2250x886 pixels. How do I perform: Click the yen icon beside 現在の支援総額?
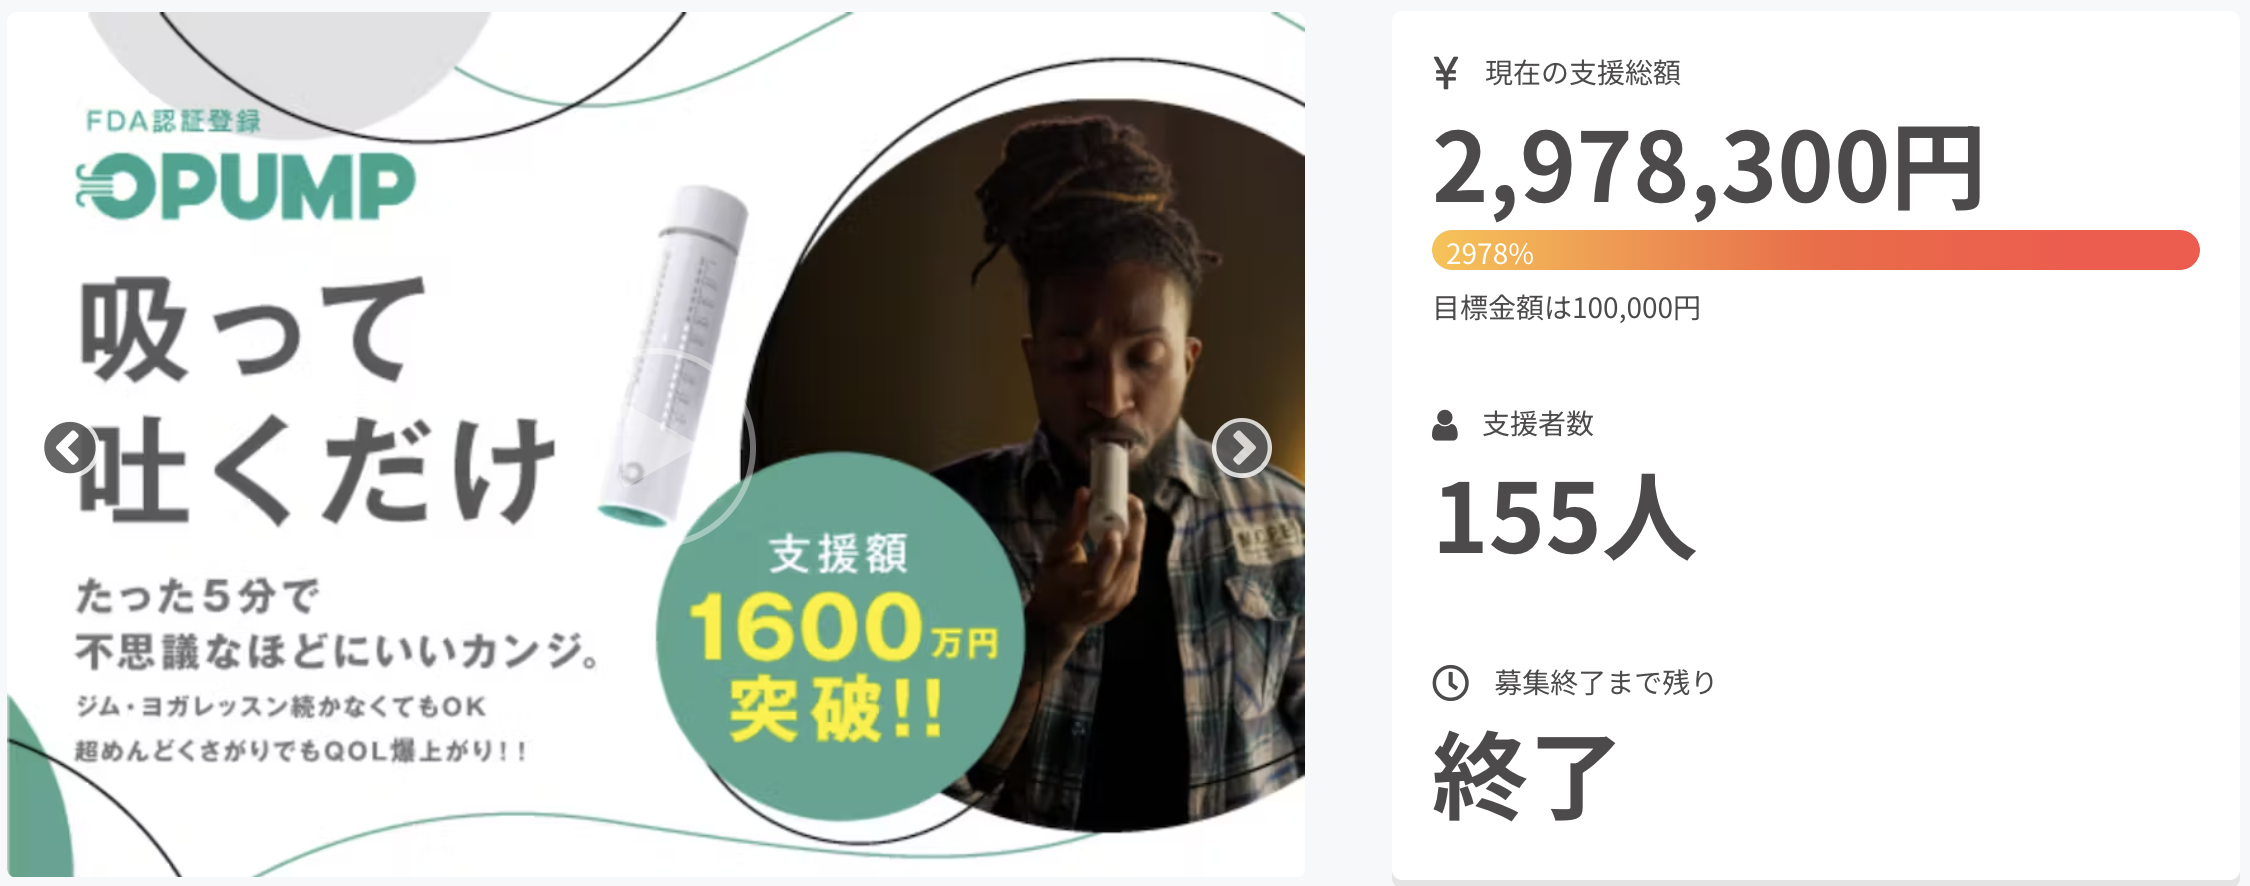tap(1445, 73)
